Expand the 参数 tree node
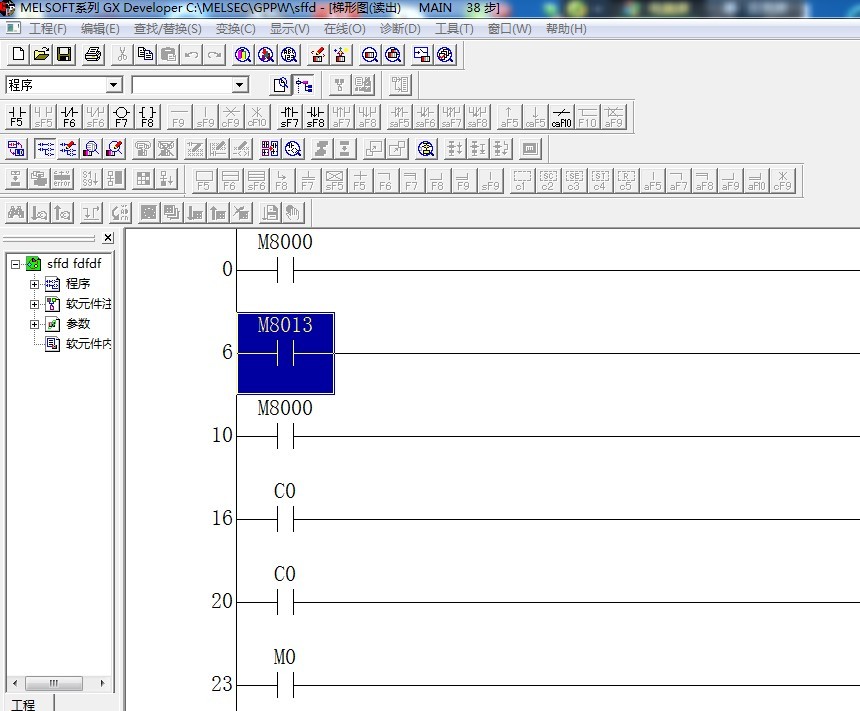Screen dimensions: 860x711 tap(35, 324)
